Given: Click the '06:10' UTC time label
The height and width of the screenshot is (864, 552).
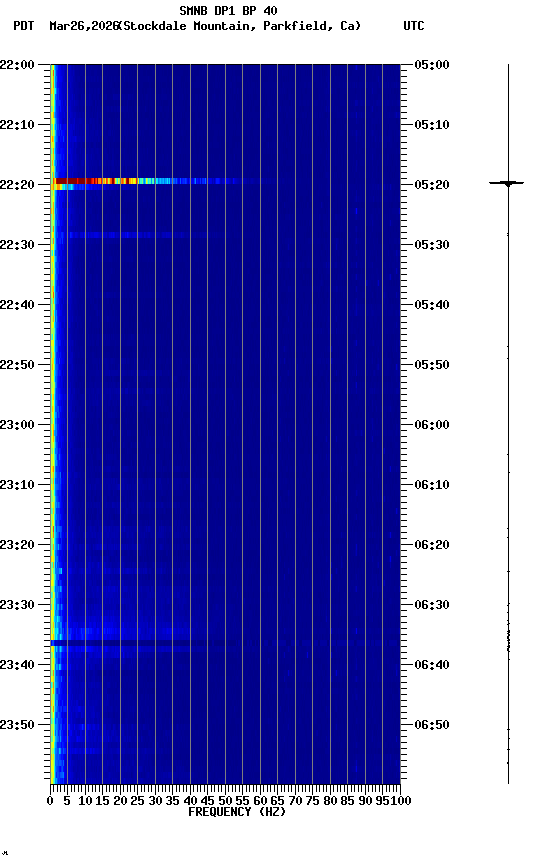Looking at the screenshot, I should click(432, 485).
